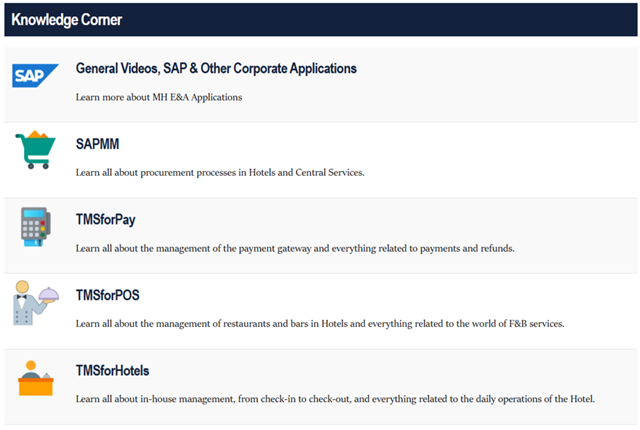Image resolution: width=640 pixels, height=430 pixels.
Task: Click the SAP logo icon
Action: tap(36, 75)
